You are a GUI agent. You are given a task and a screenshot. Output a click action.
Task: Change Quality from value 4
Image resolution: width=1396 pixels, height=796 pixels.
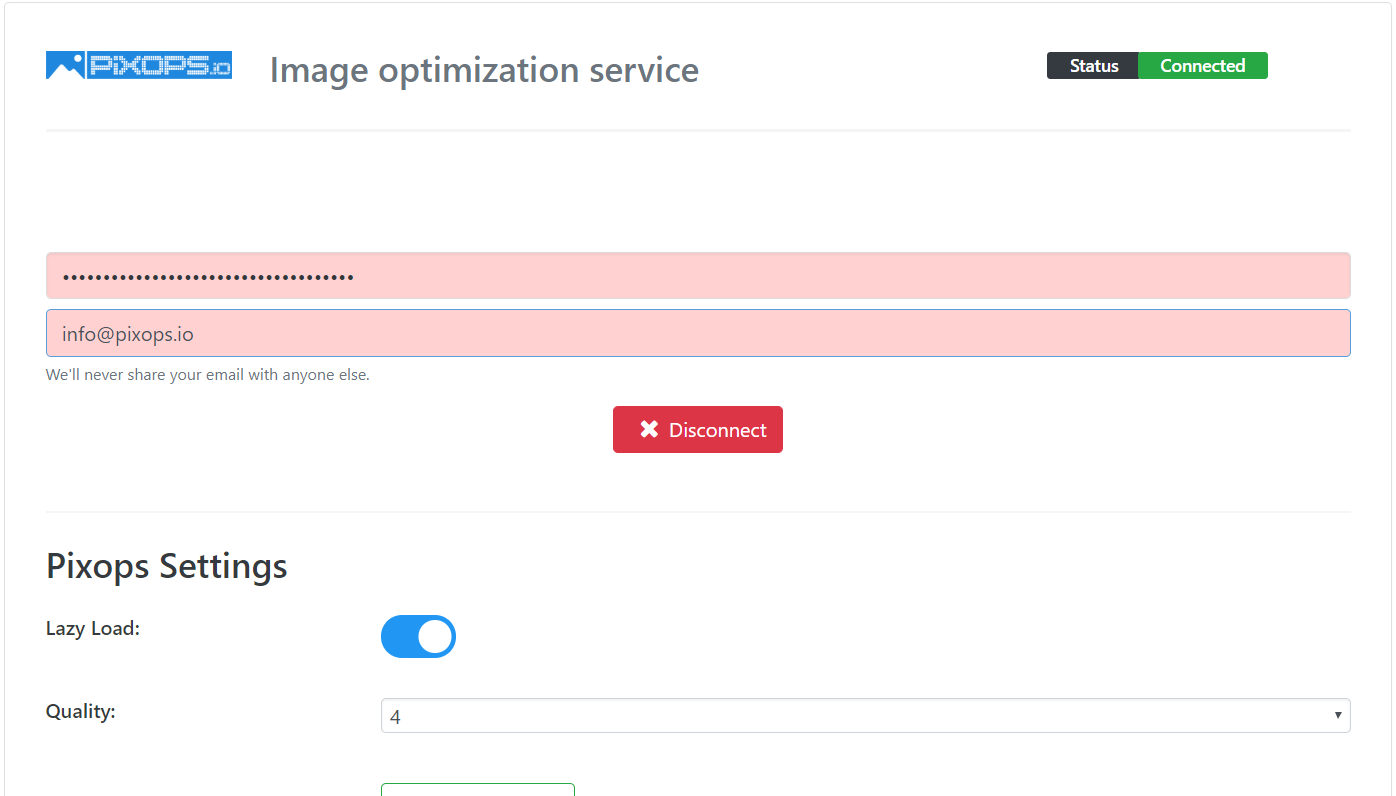click(865, 715)
